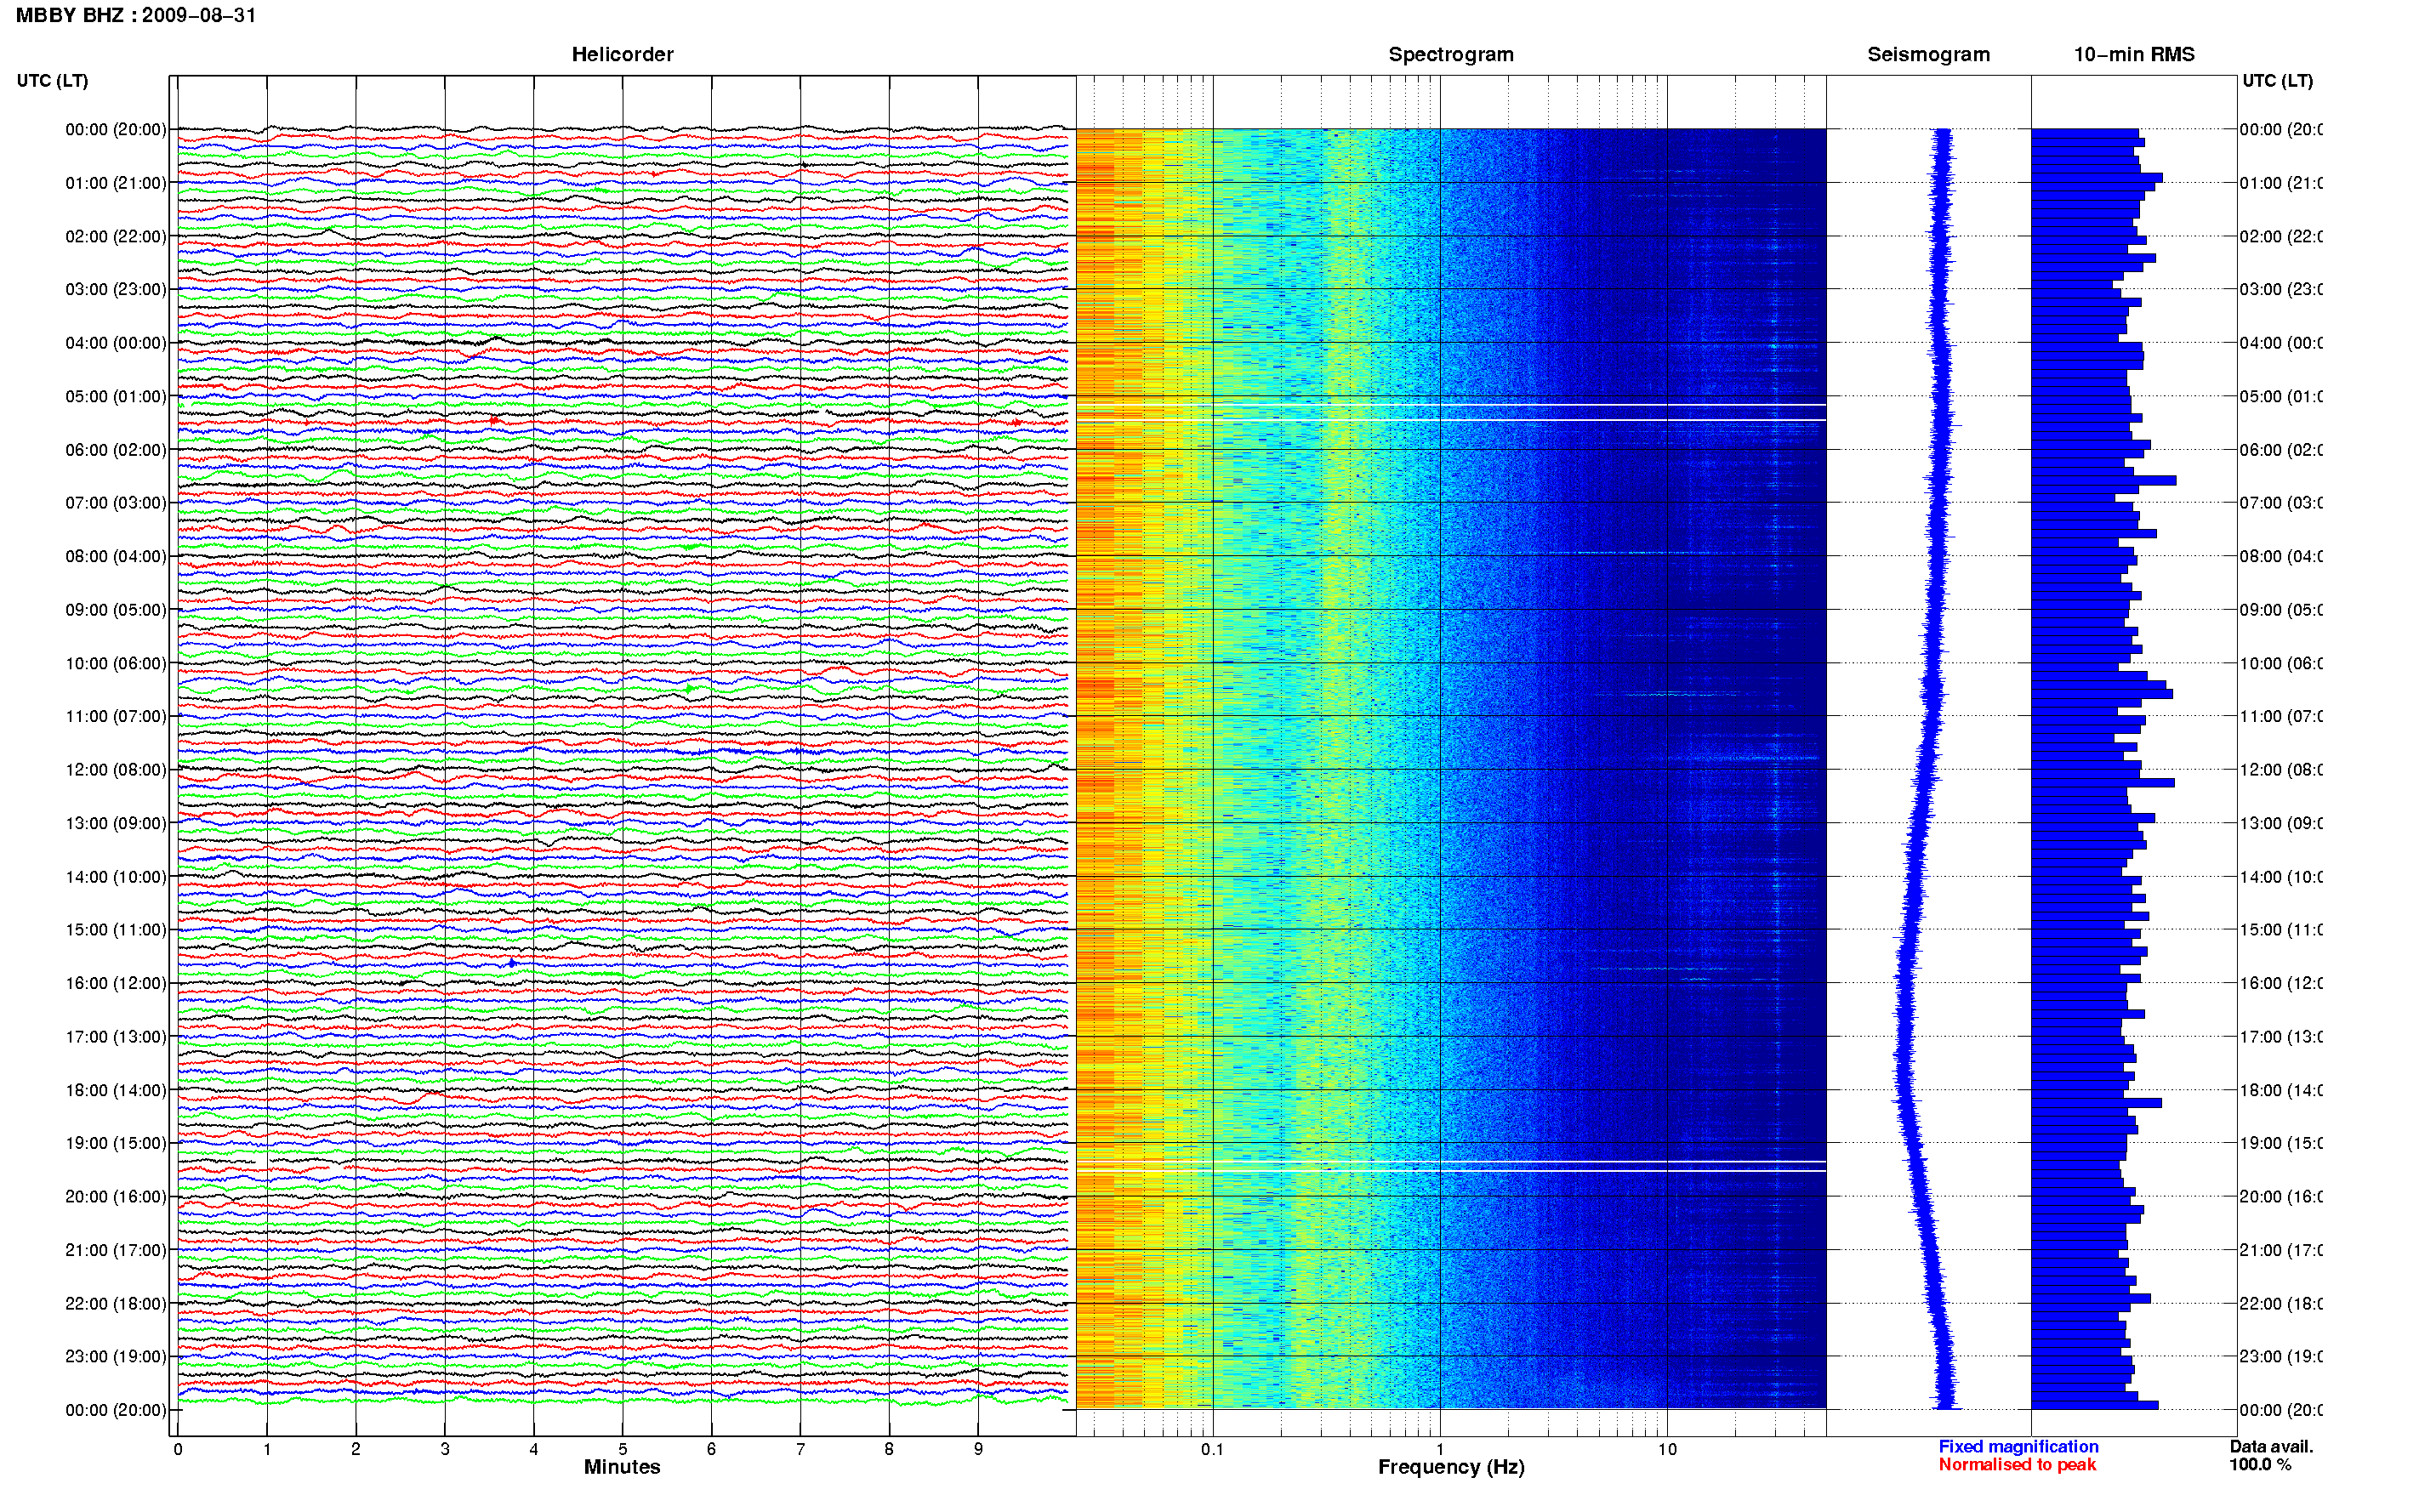Click the left 05:00 (01:00) time label
2419x1512 pixels.
click(116, 396)
